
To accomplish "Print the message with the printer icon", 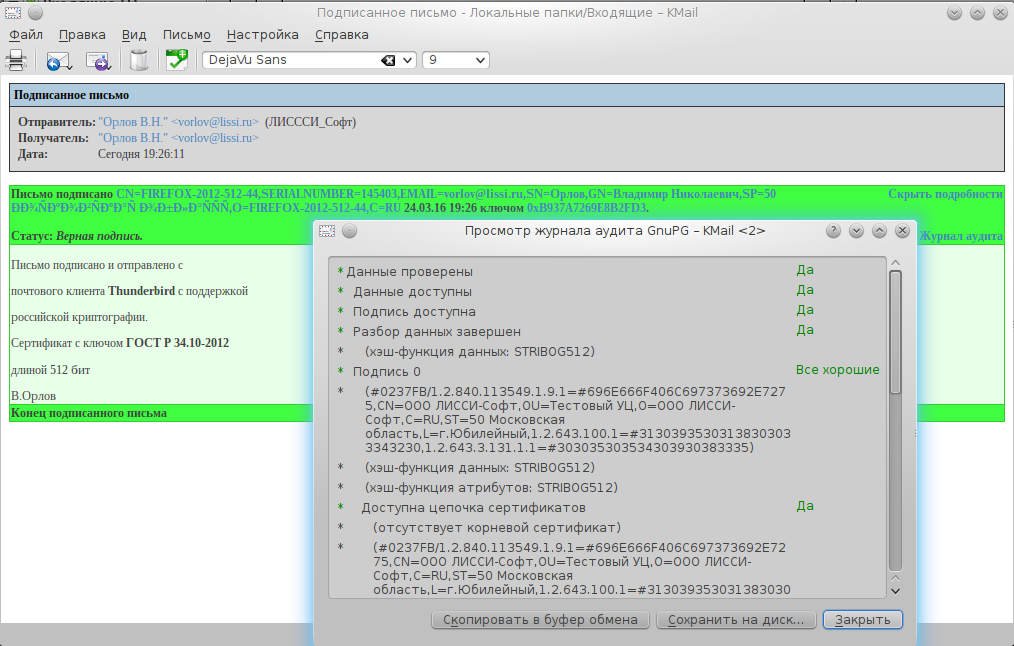I will (16, 60).
